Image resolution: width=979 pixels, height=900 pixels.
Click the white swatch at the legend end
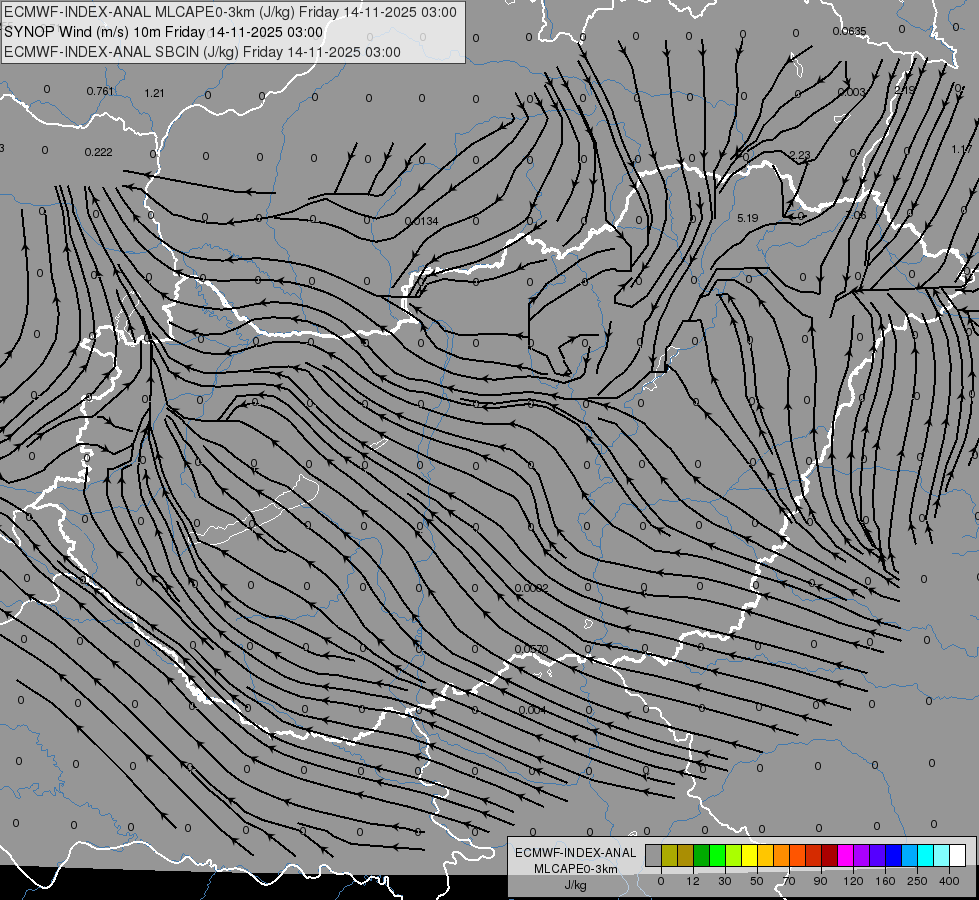958,856
